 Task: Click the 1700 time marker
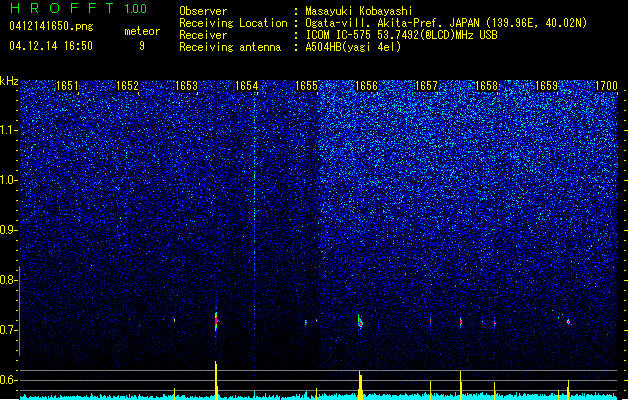click(606, 86)
